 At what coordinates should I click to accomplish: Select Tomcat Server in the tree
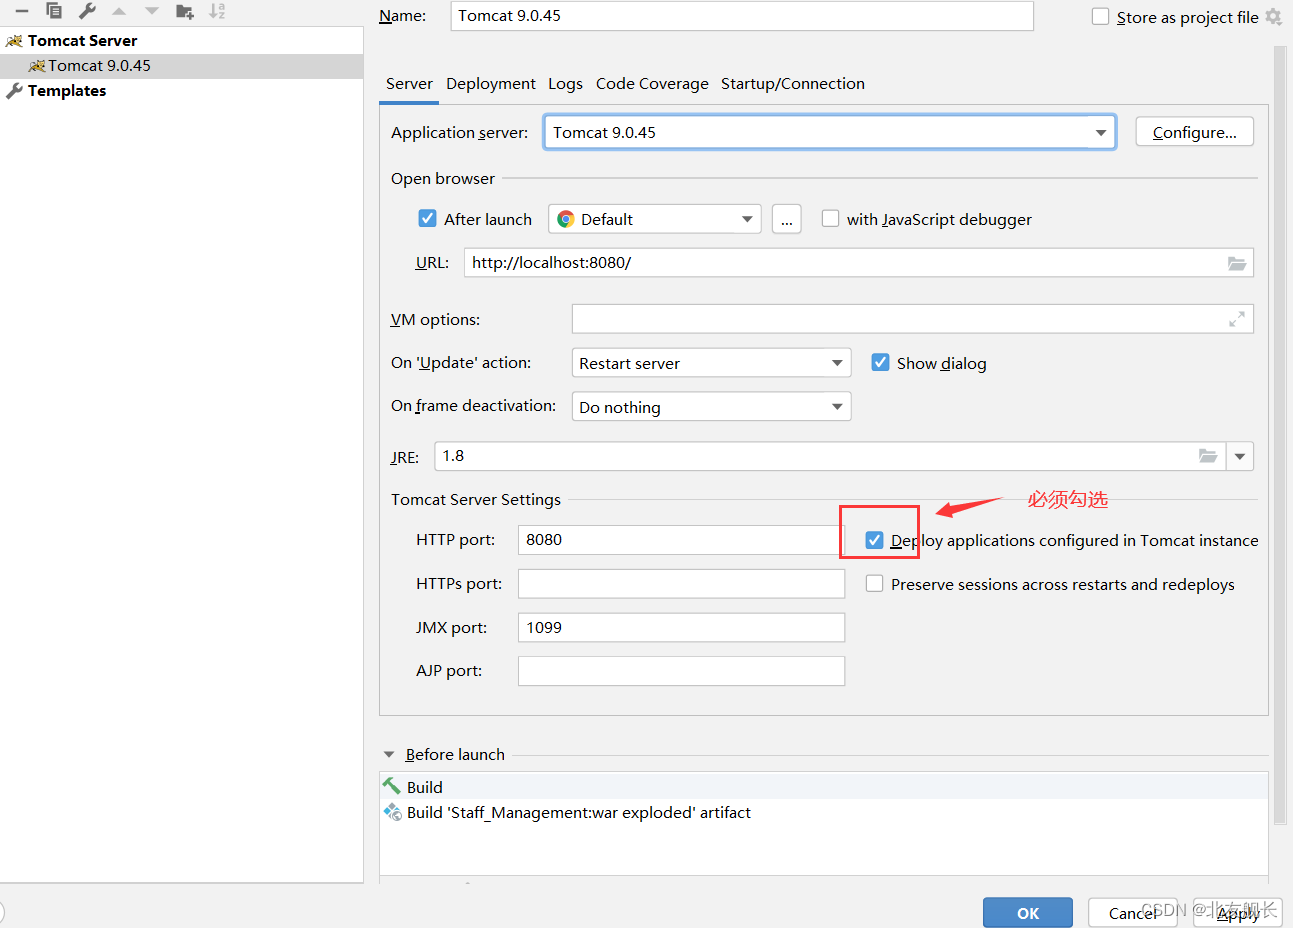pos(181,41)
